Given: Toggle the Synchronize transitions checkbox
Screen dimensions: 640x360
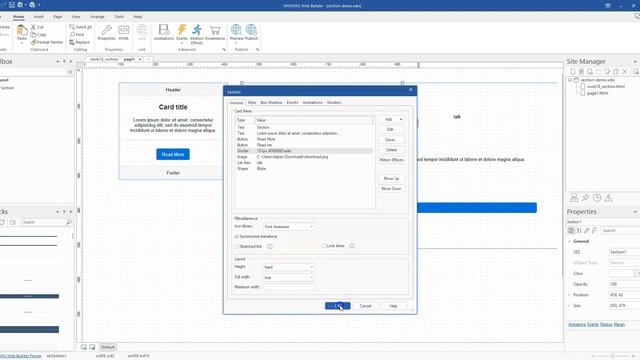Looking at the screenshot, I should 237,237.
